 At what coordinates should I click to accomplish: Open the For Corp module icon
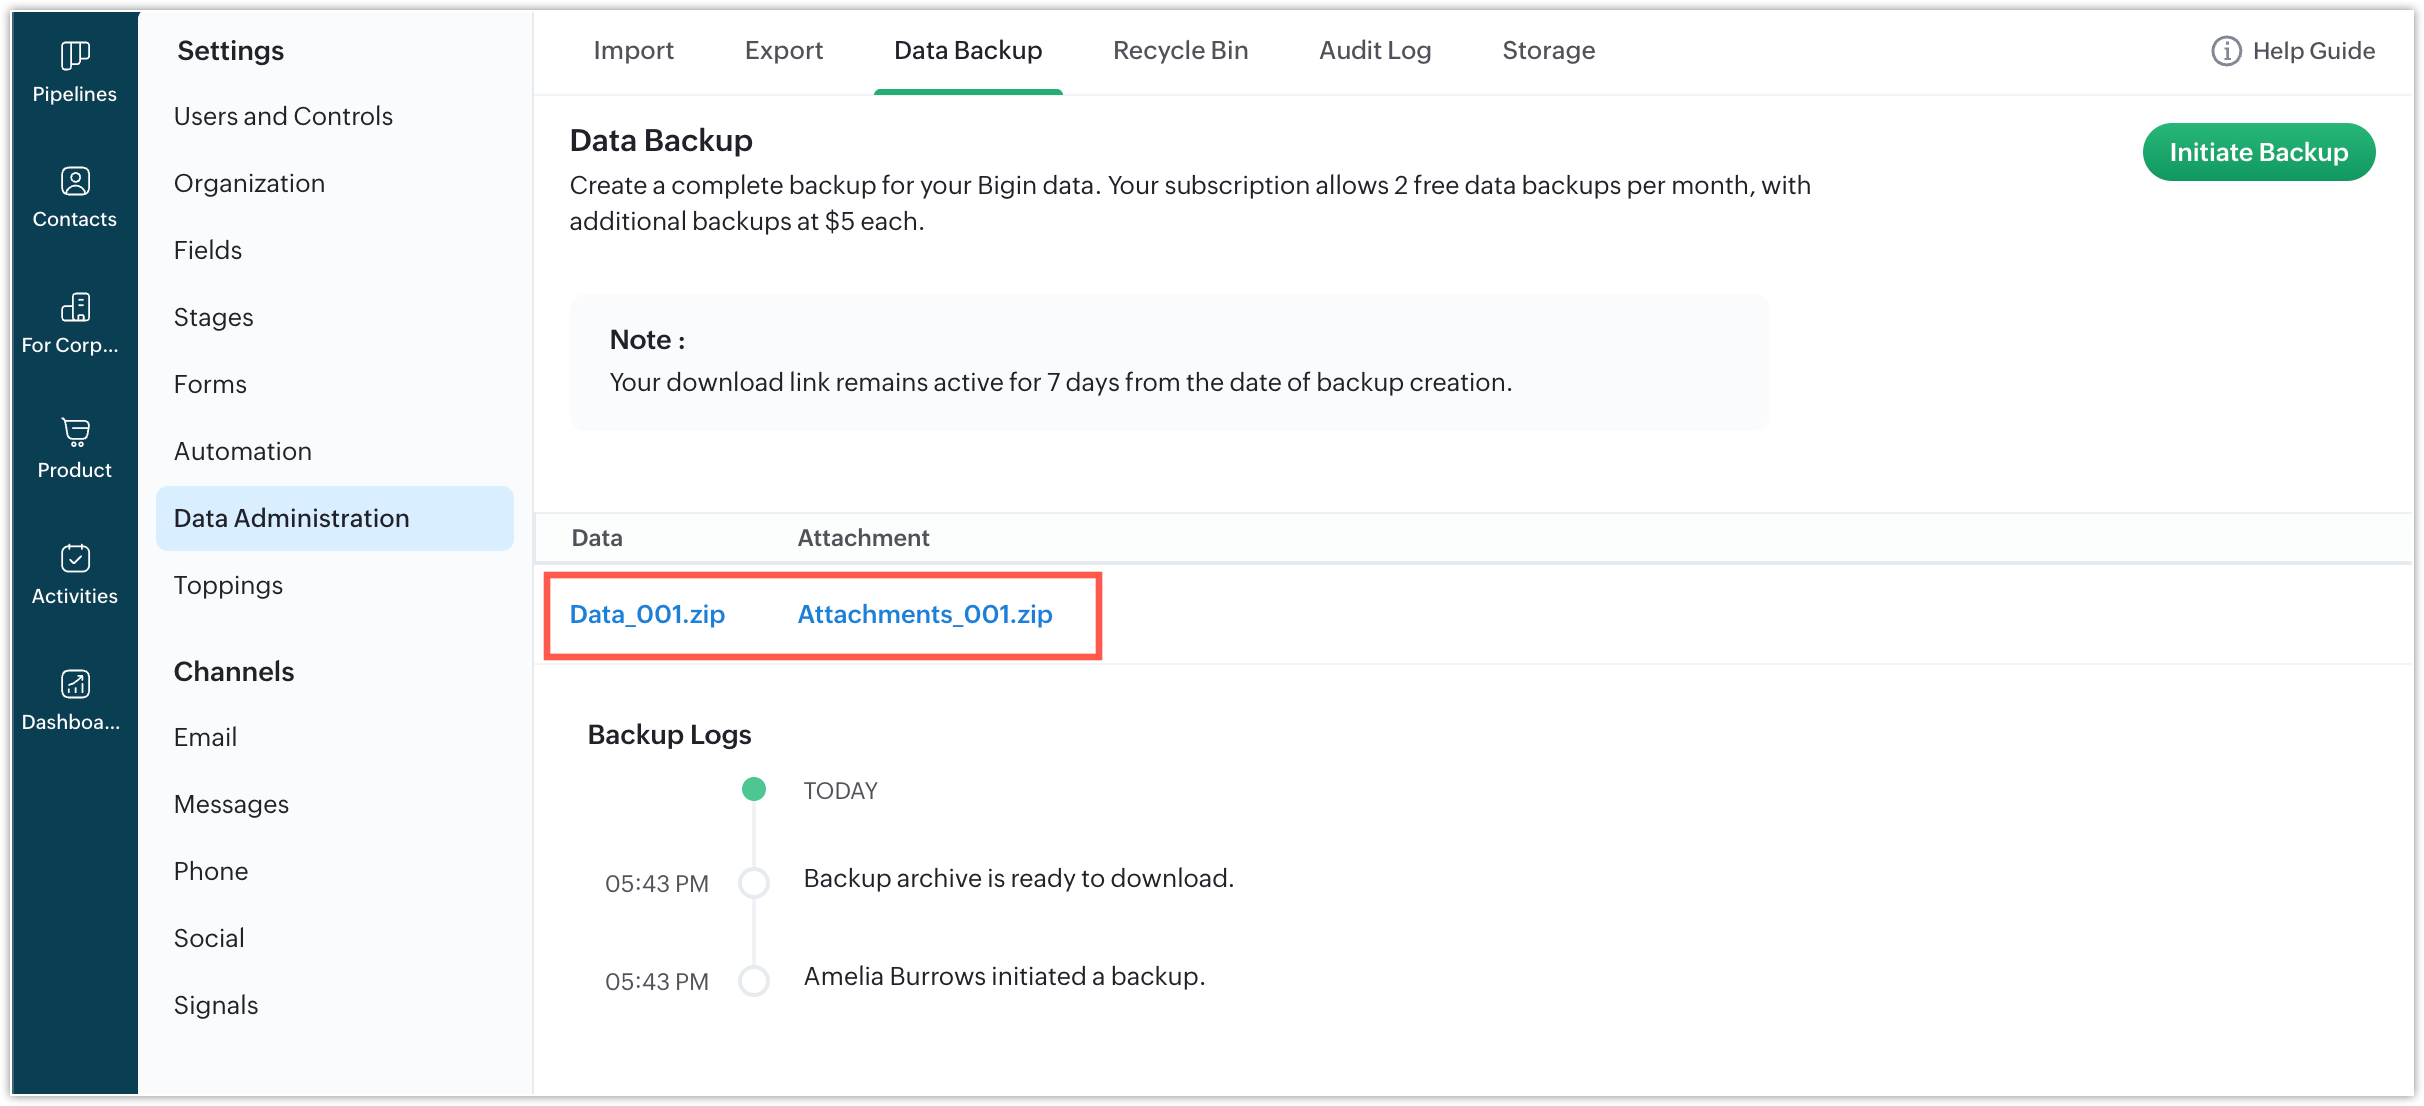(x=75, y=308)
